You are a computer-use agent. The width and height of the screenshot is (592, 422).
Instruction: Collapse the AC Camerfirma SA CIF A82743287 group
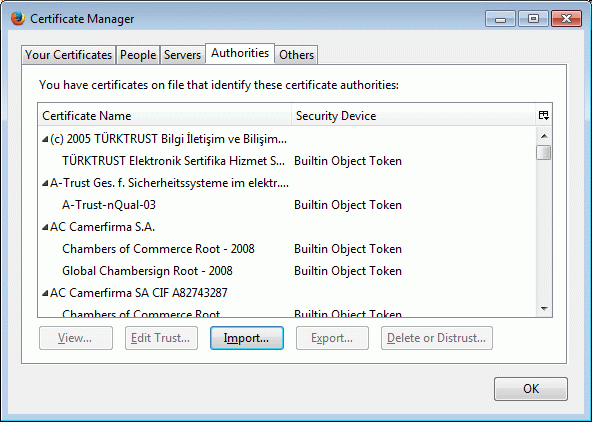(45, 293)
